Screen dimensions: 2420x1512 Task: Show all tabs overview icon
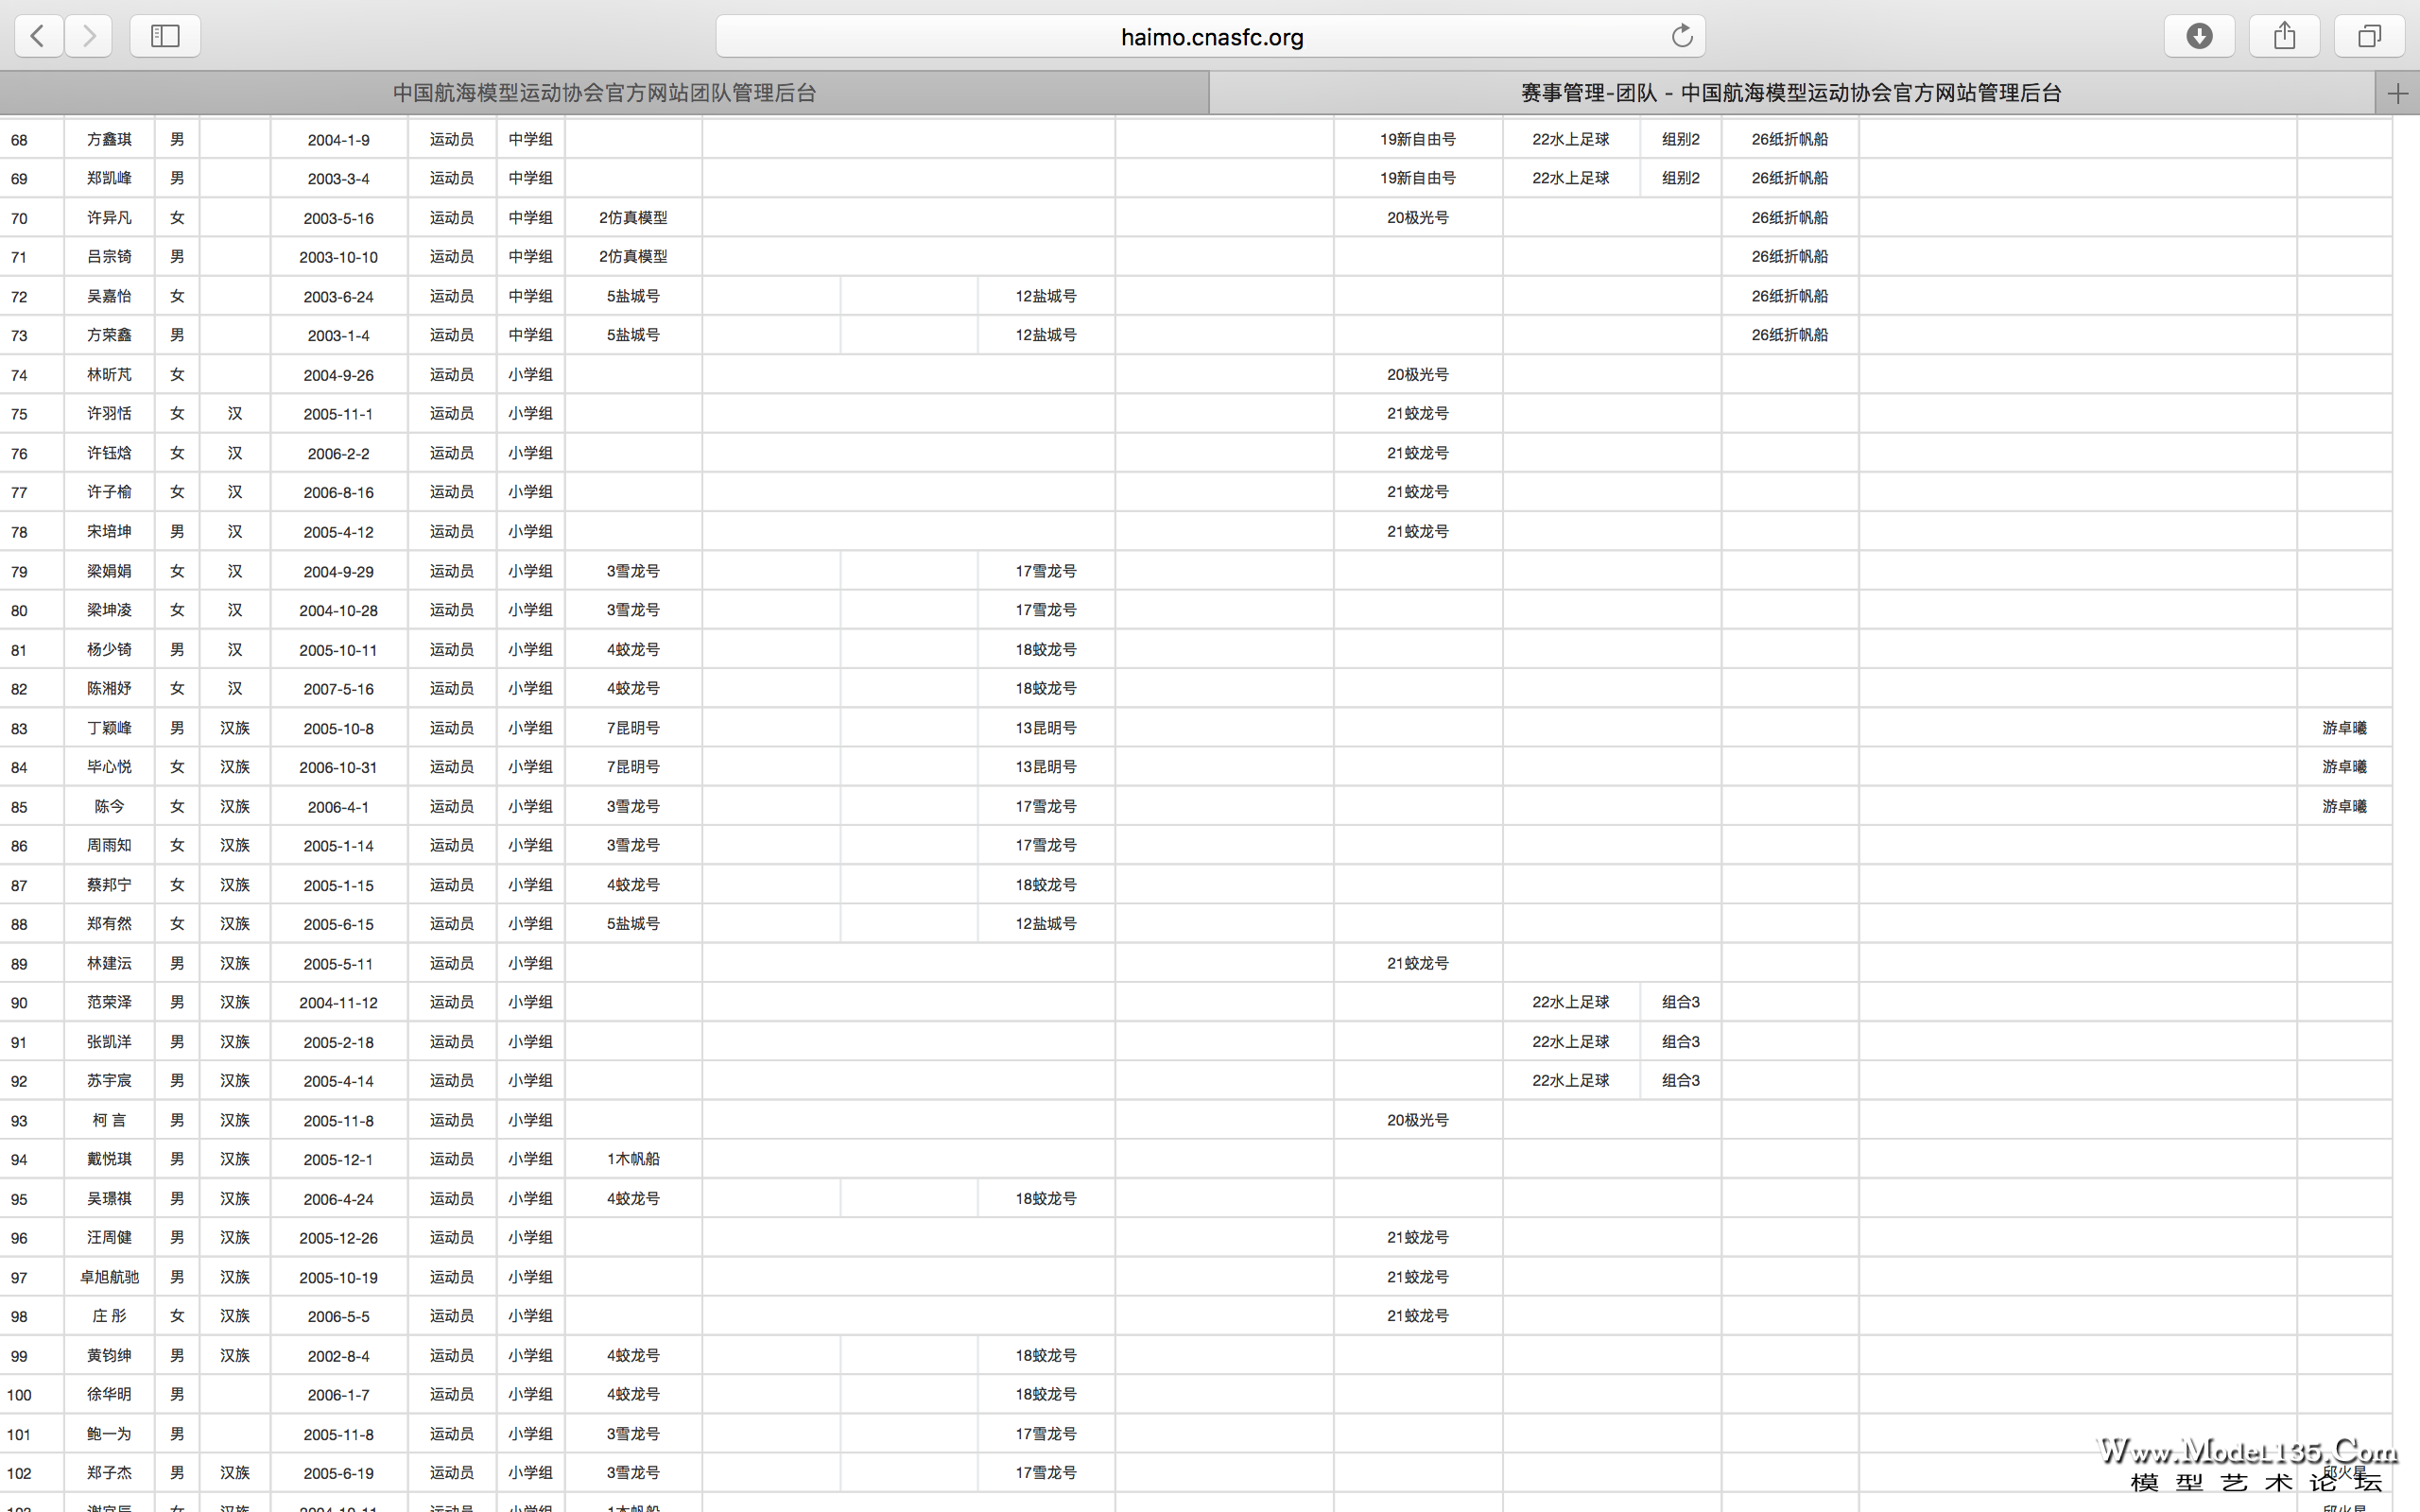[x=2369, y=37]
